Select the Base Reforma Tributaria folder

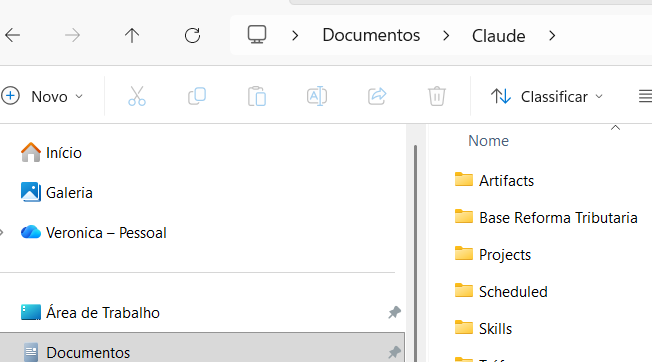[546, 217]
